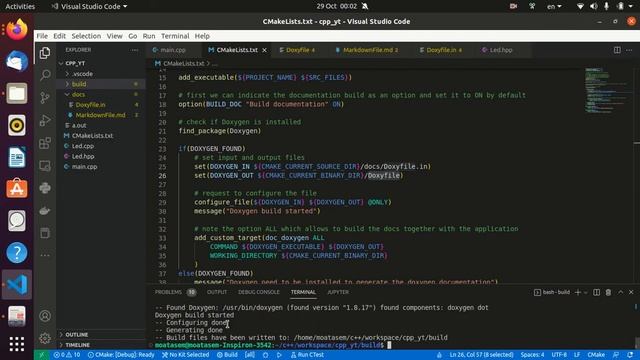Screen dimensions: 640x360
Task: Run CTest from status bar
Action: point(307,355)
